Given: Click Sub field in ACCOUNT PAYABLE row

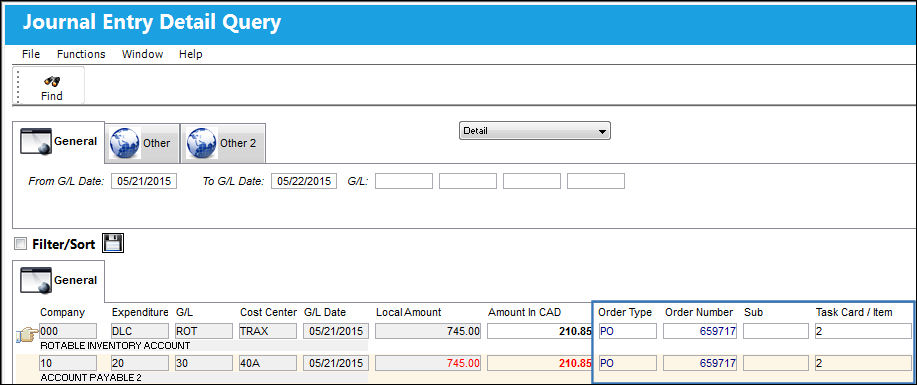Looking at the screenshot, I should click(776, 363).
